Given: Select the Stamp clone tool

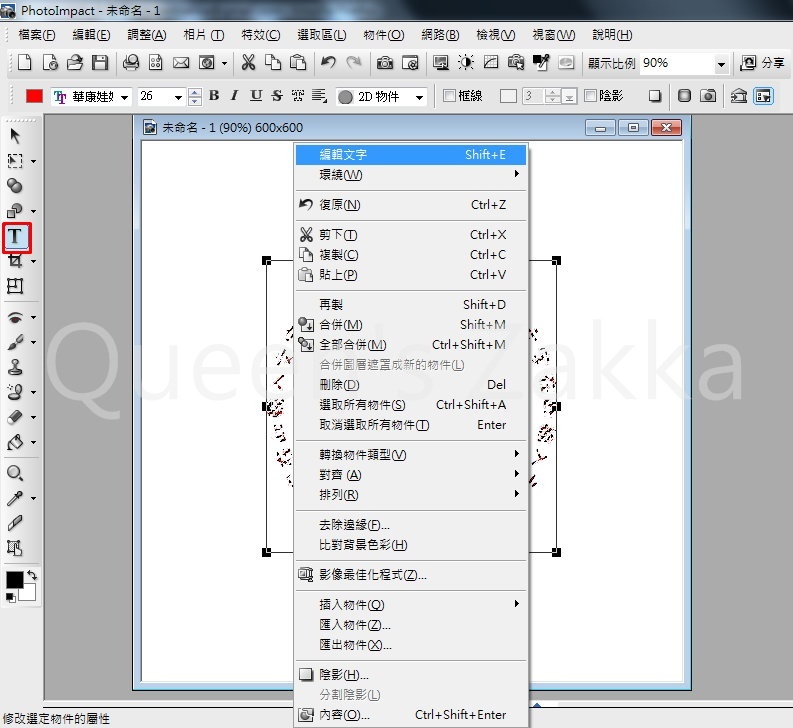Looking at the screenshot, I should [15, 367].
